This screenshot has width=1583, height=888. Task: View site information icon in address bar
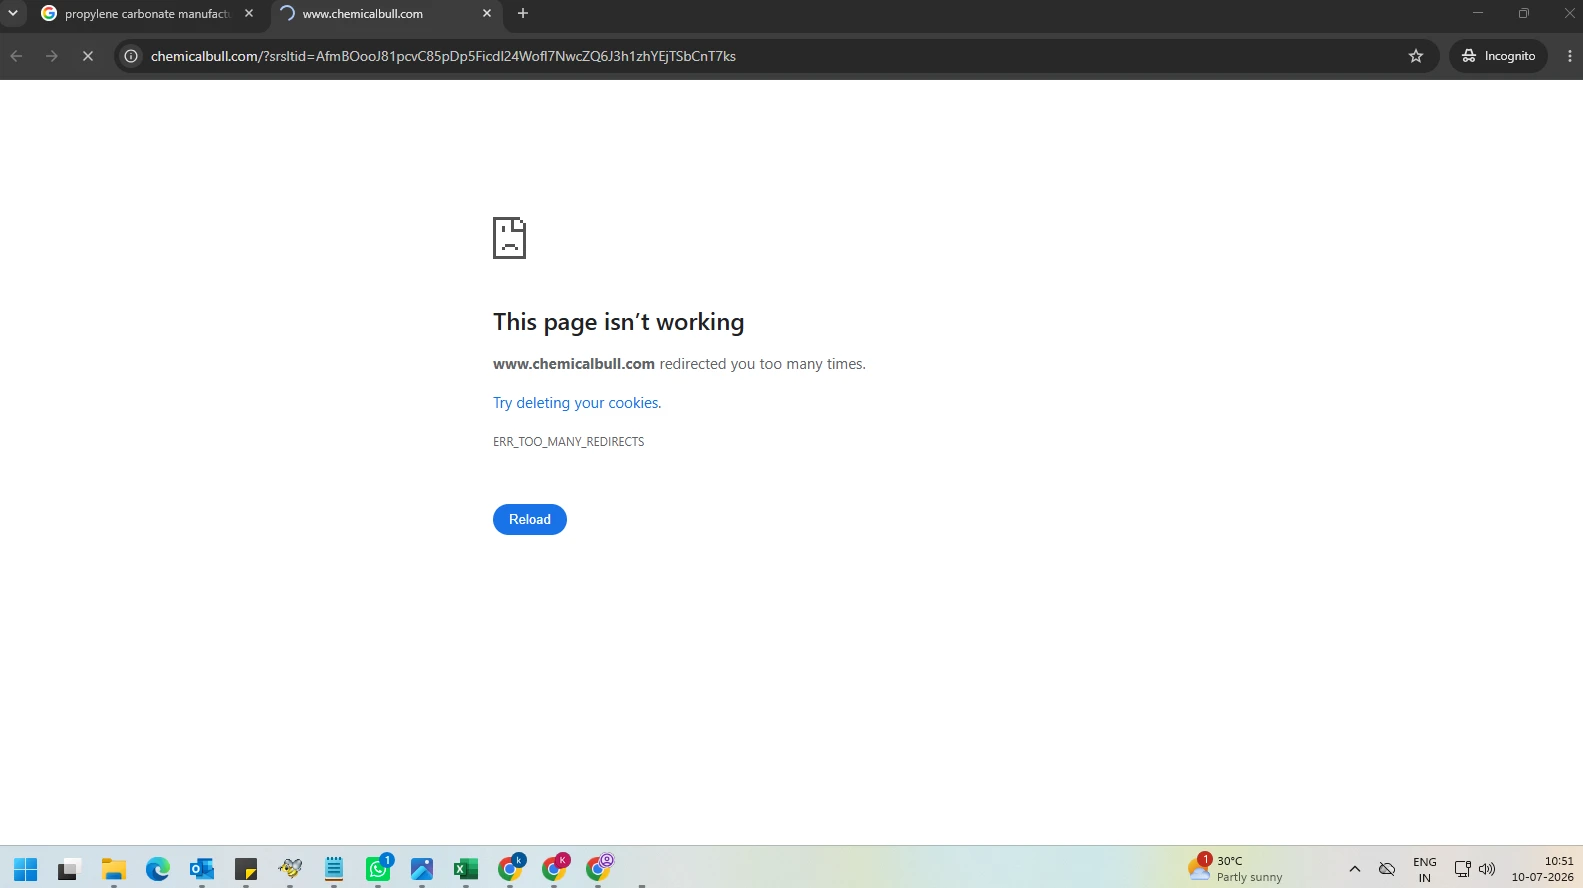[131, 56]
